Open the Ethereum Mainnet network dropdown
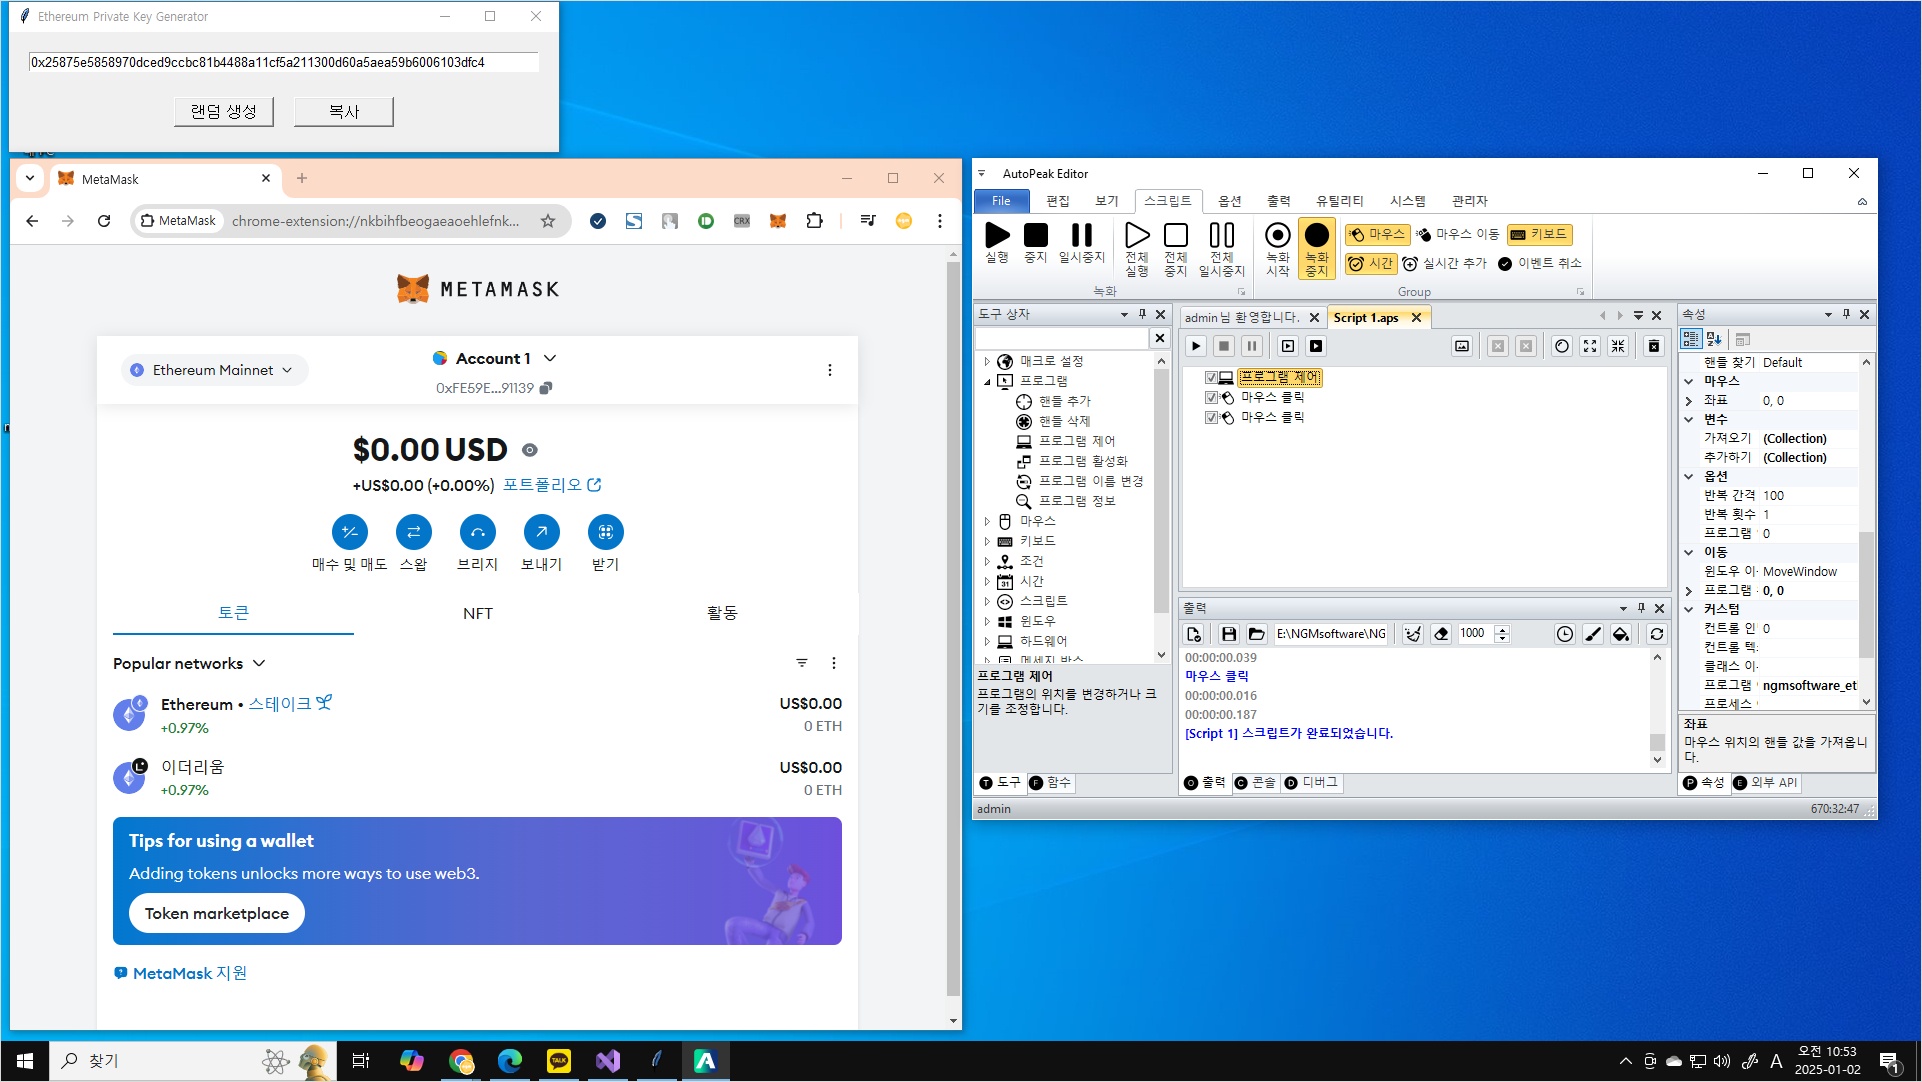This screenshot has width=1922, height=1082. [214, 370]
